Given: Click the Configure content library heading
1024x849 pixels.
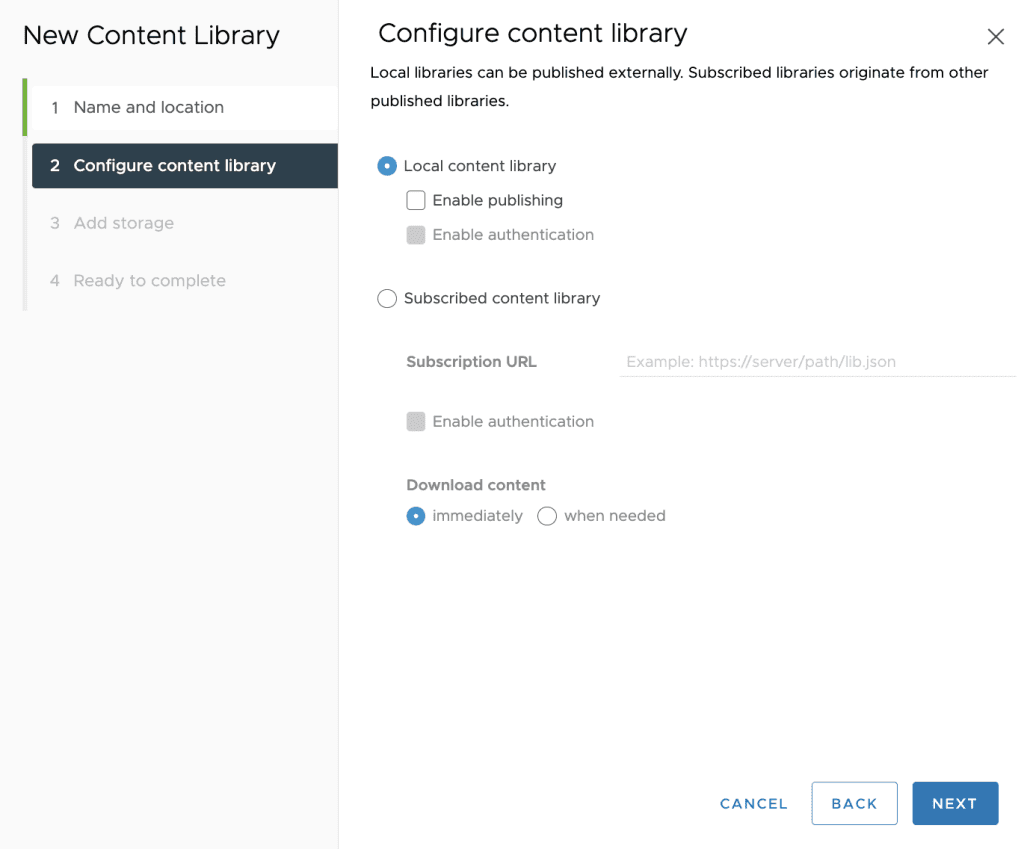Looking at the screenshot, I should (533, 33).
